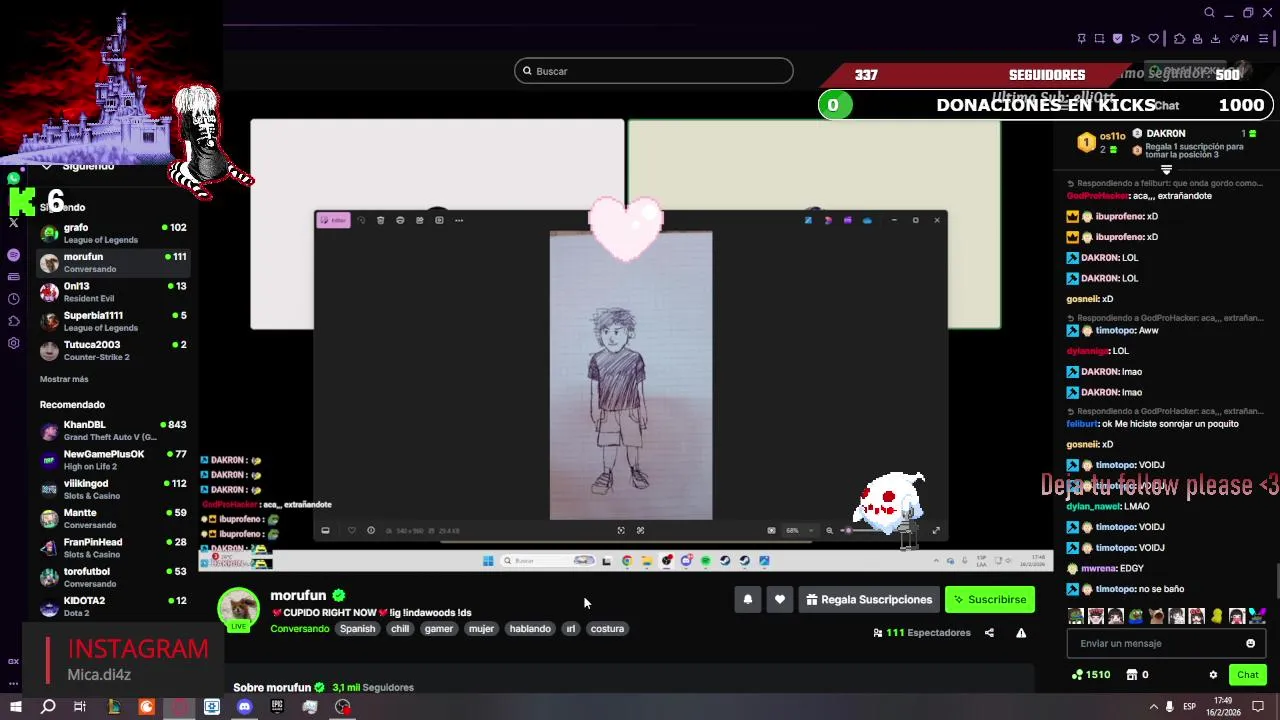Image resolution: width=1280 pixels, height=720 pixels.
Task: Expand followed list with Mostrar más
Action: (x=64, y=379)
